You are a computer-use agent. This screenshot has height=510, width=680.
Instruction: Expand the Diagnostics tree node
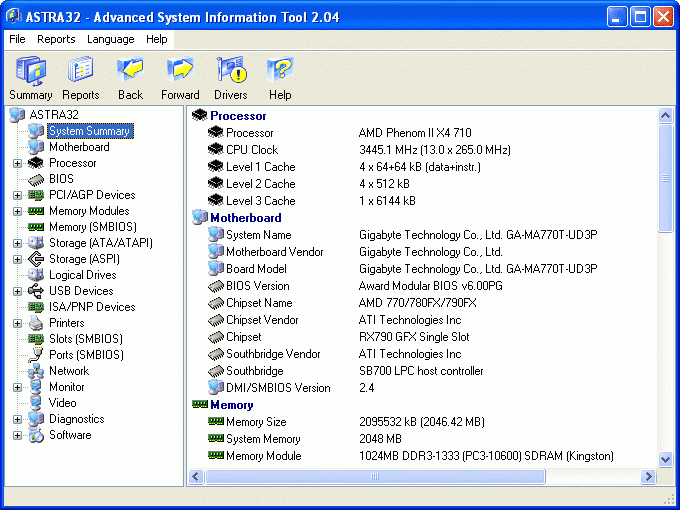[17, 419]
